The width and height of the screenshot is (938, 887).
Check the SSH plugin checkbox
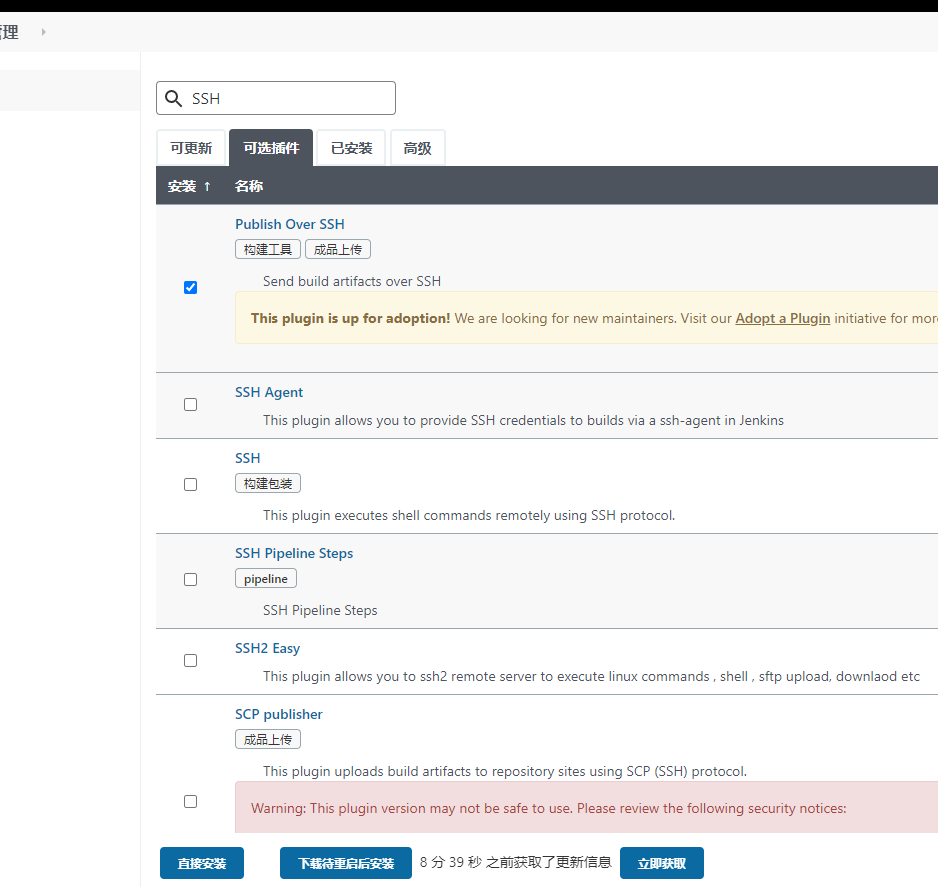(x=190, y=484)
